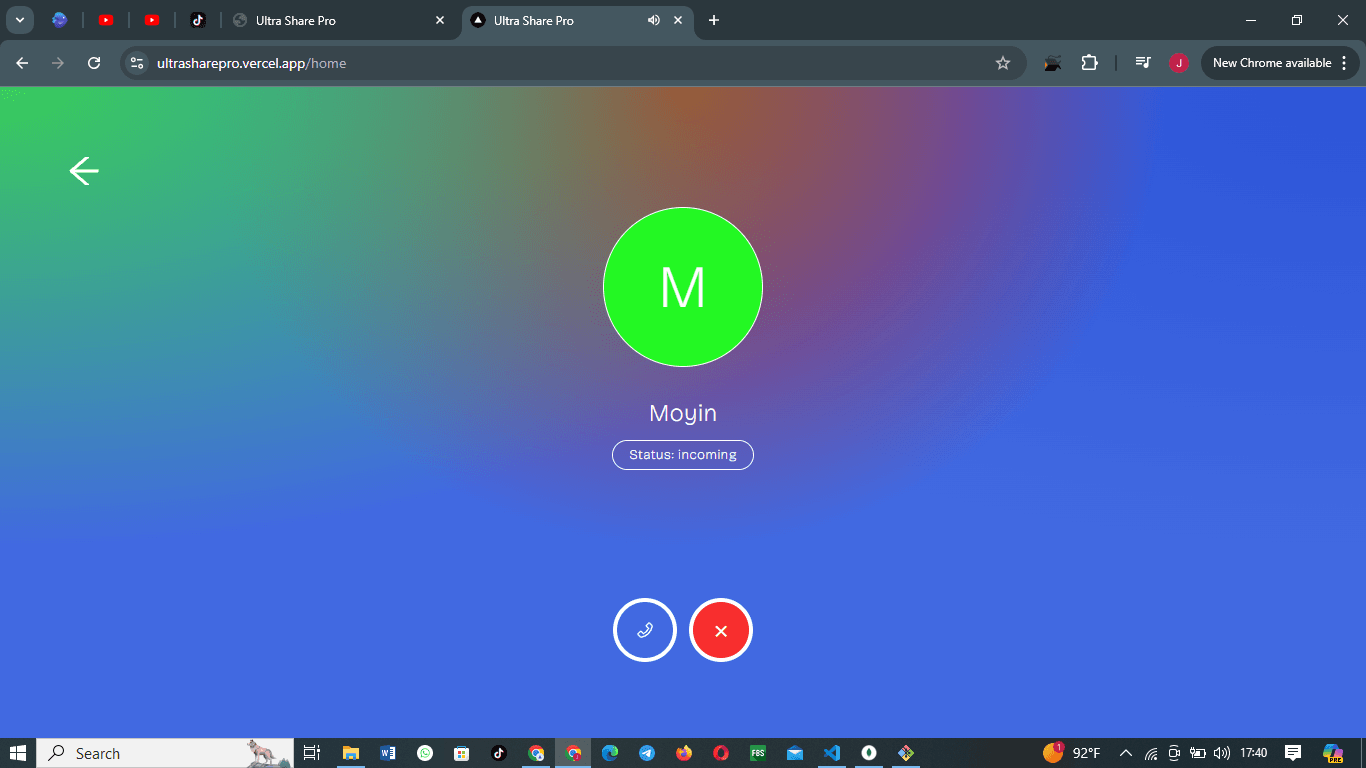This screenshot has width=1366, height=768.
Task: Open the 92°F weather widget
Action: pos(1072,753)
